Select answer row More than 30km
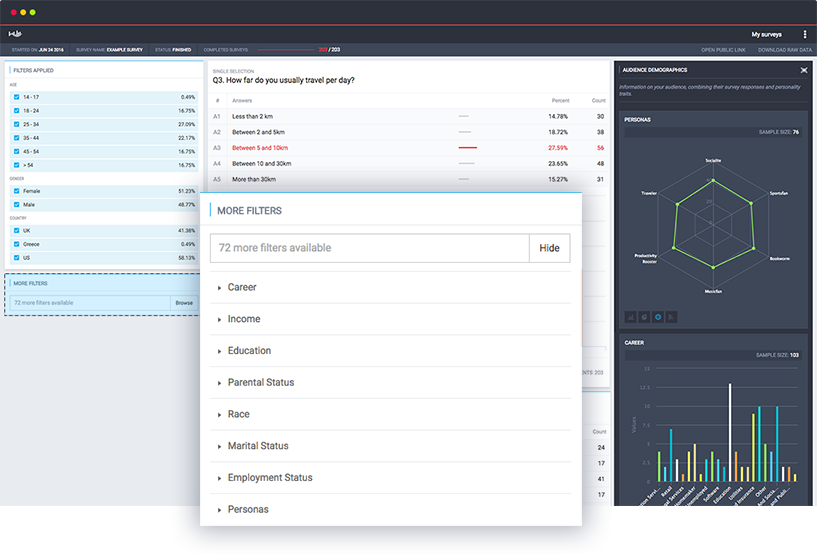Screen dimensions: 817x555 point(408,179)
